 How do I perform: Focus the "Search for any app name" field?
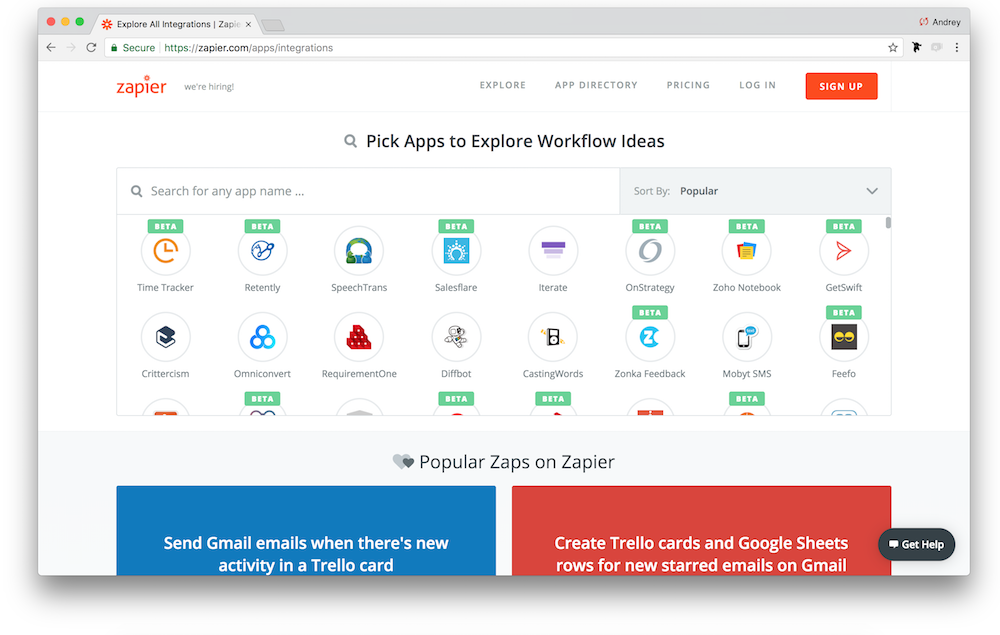pos(368,191)
